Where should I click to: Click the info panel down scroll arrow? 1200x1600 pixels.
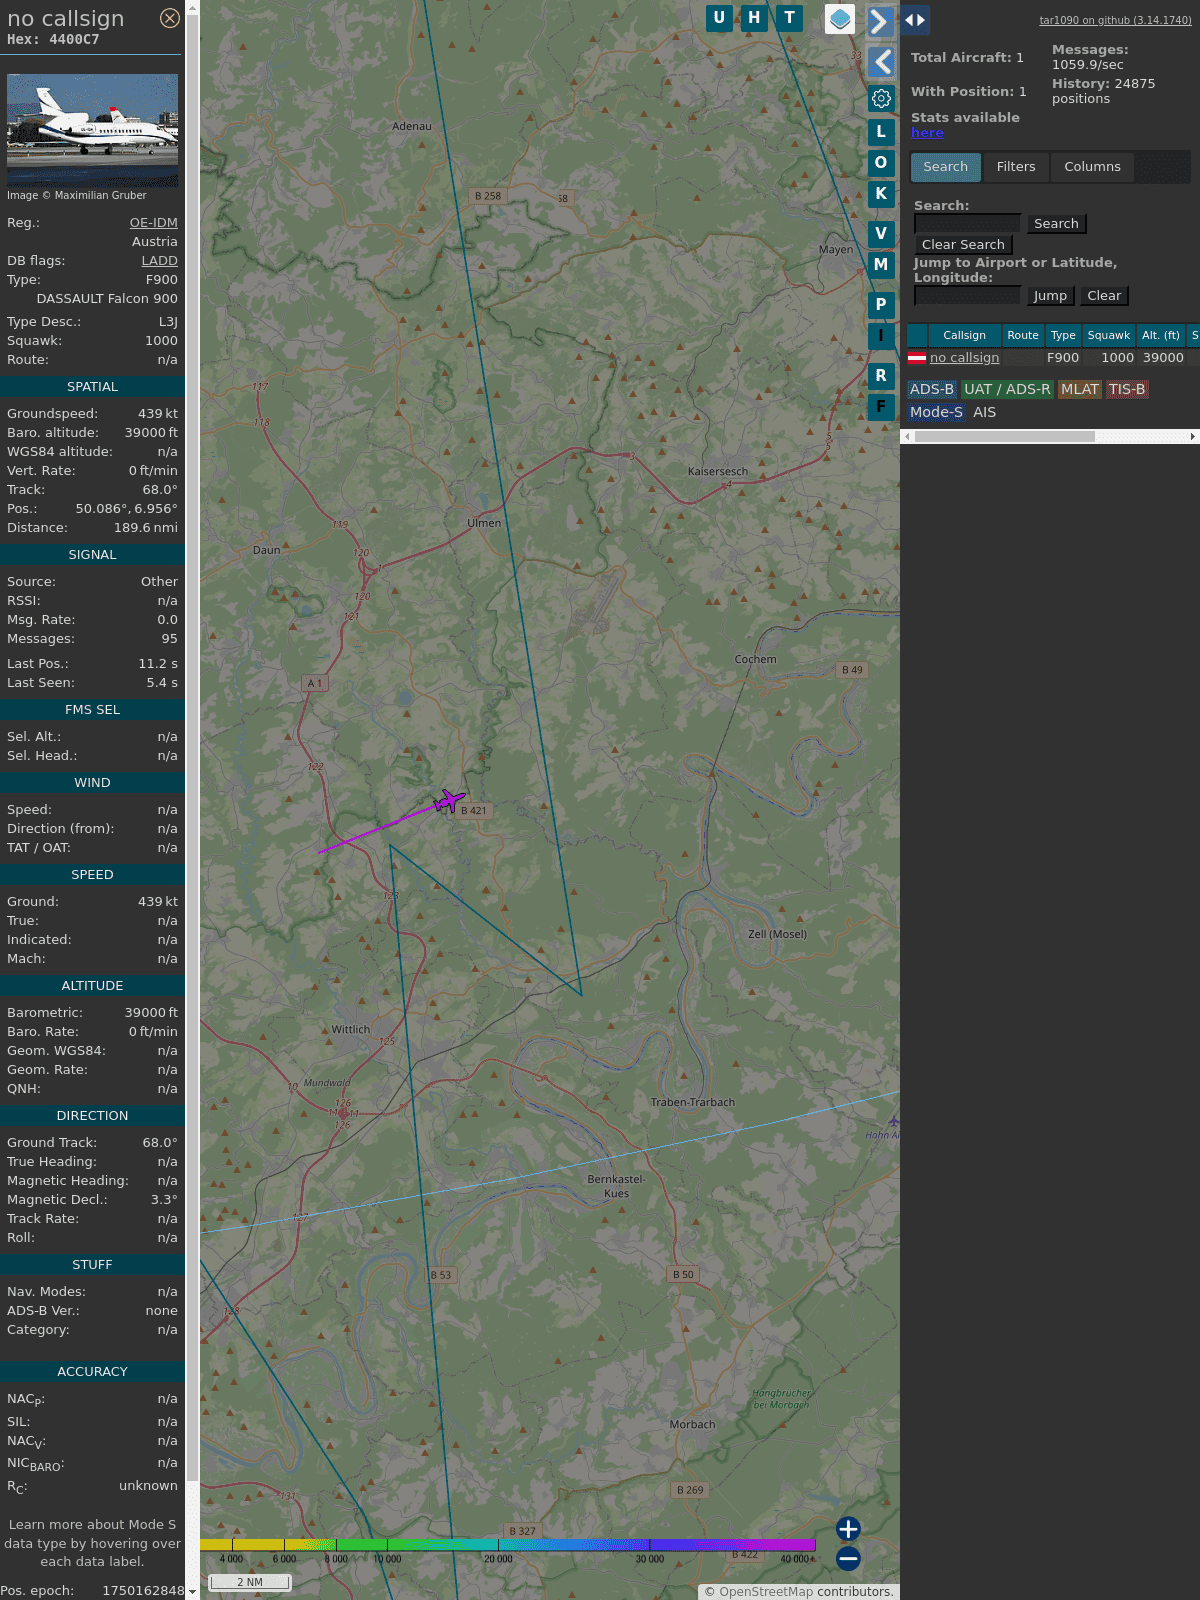click(x=192, y=1591)
